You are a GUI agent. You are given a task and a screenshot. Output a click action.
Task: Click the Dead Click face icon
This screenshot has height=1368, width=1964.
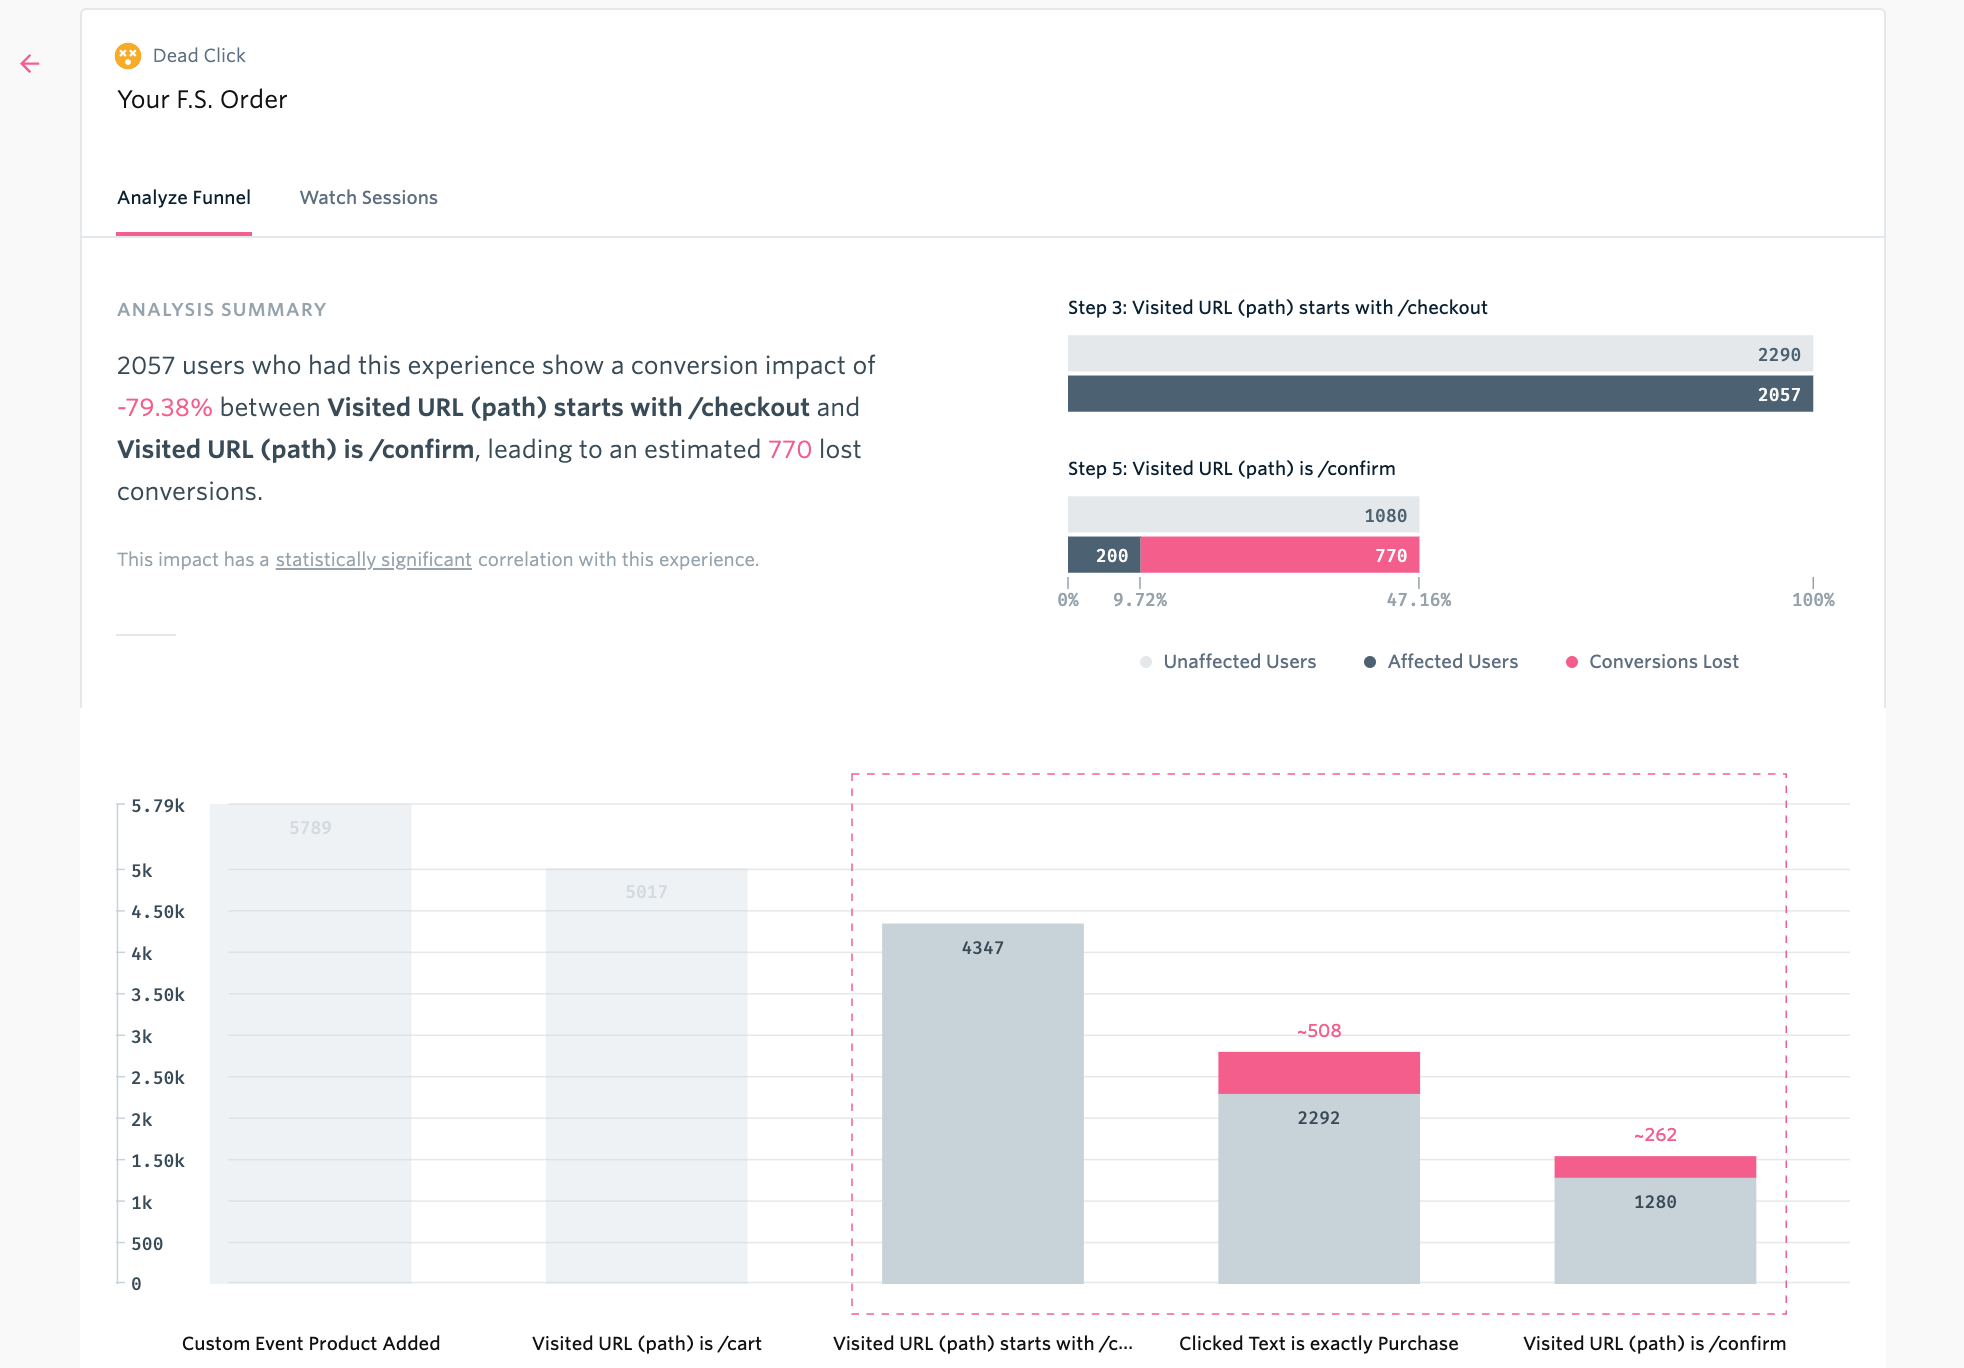128,56
